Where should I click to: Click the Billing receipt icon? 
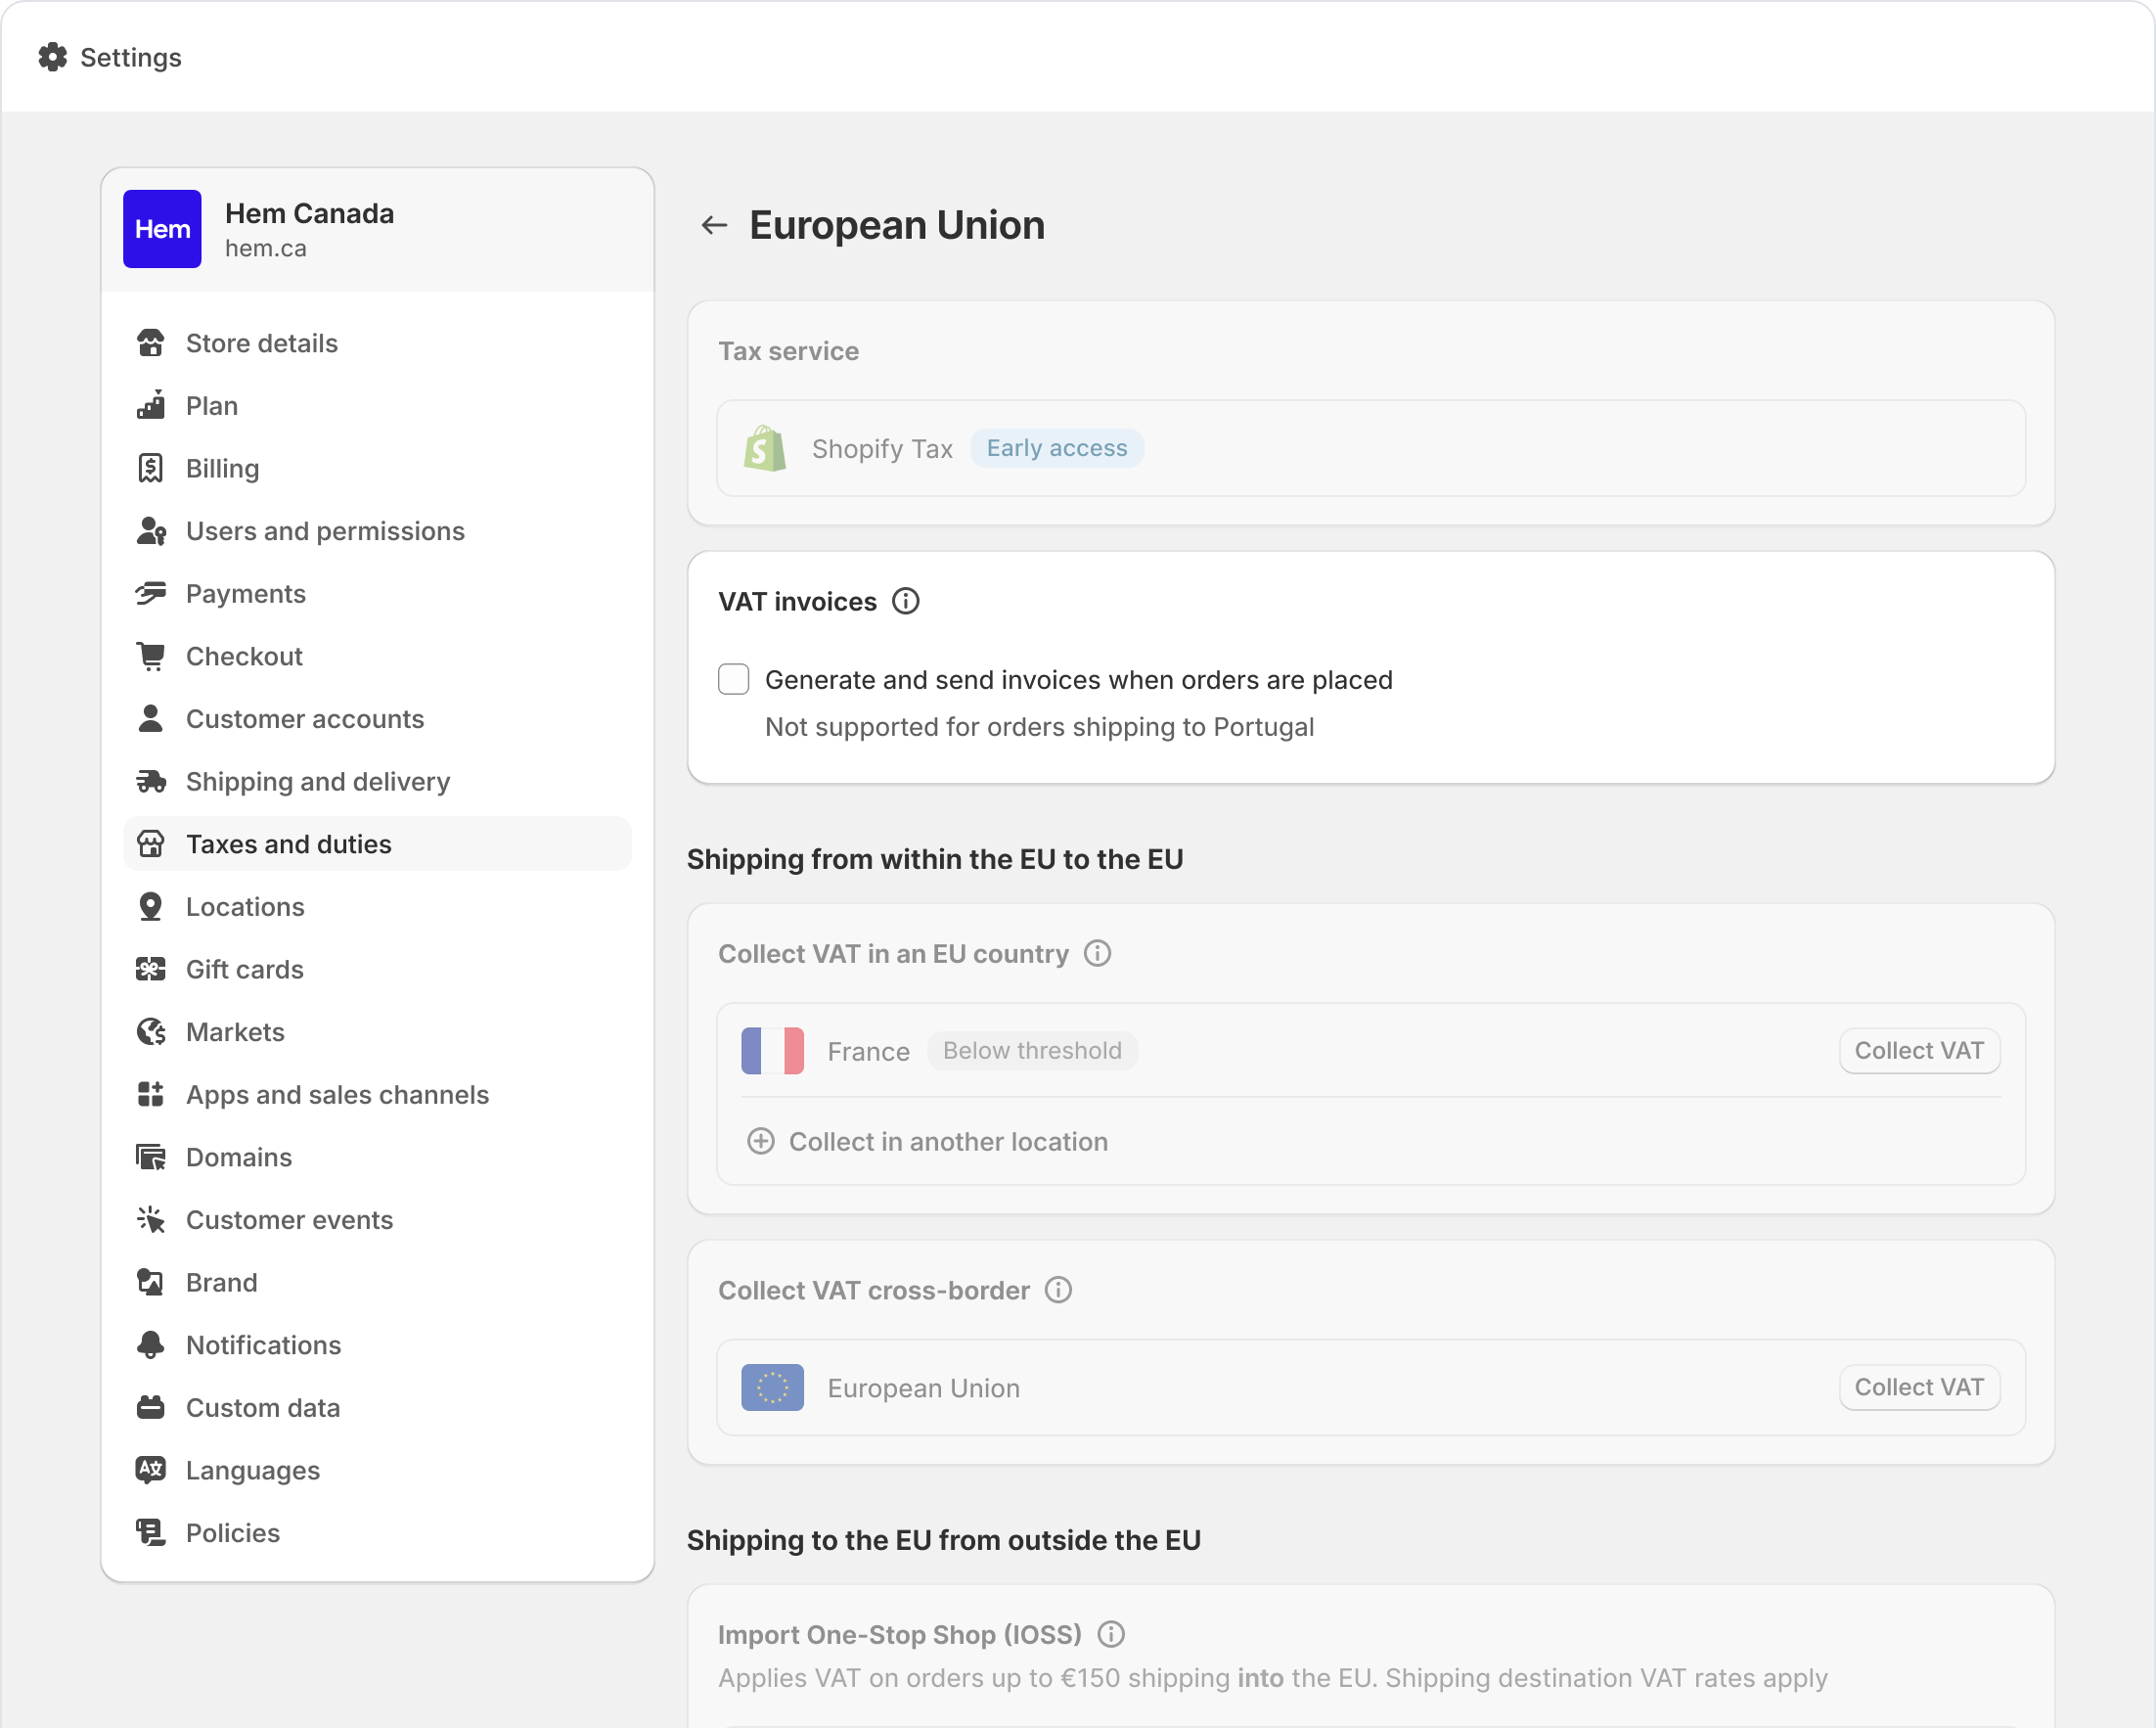click(x=151, y=468)
